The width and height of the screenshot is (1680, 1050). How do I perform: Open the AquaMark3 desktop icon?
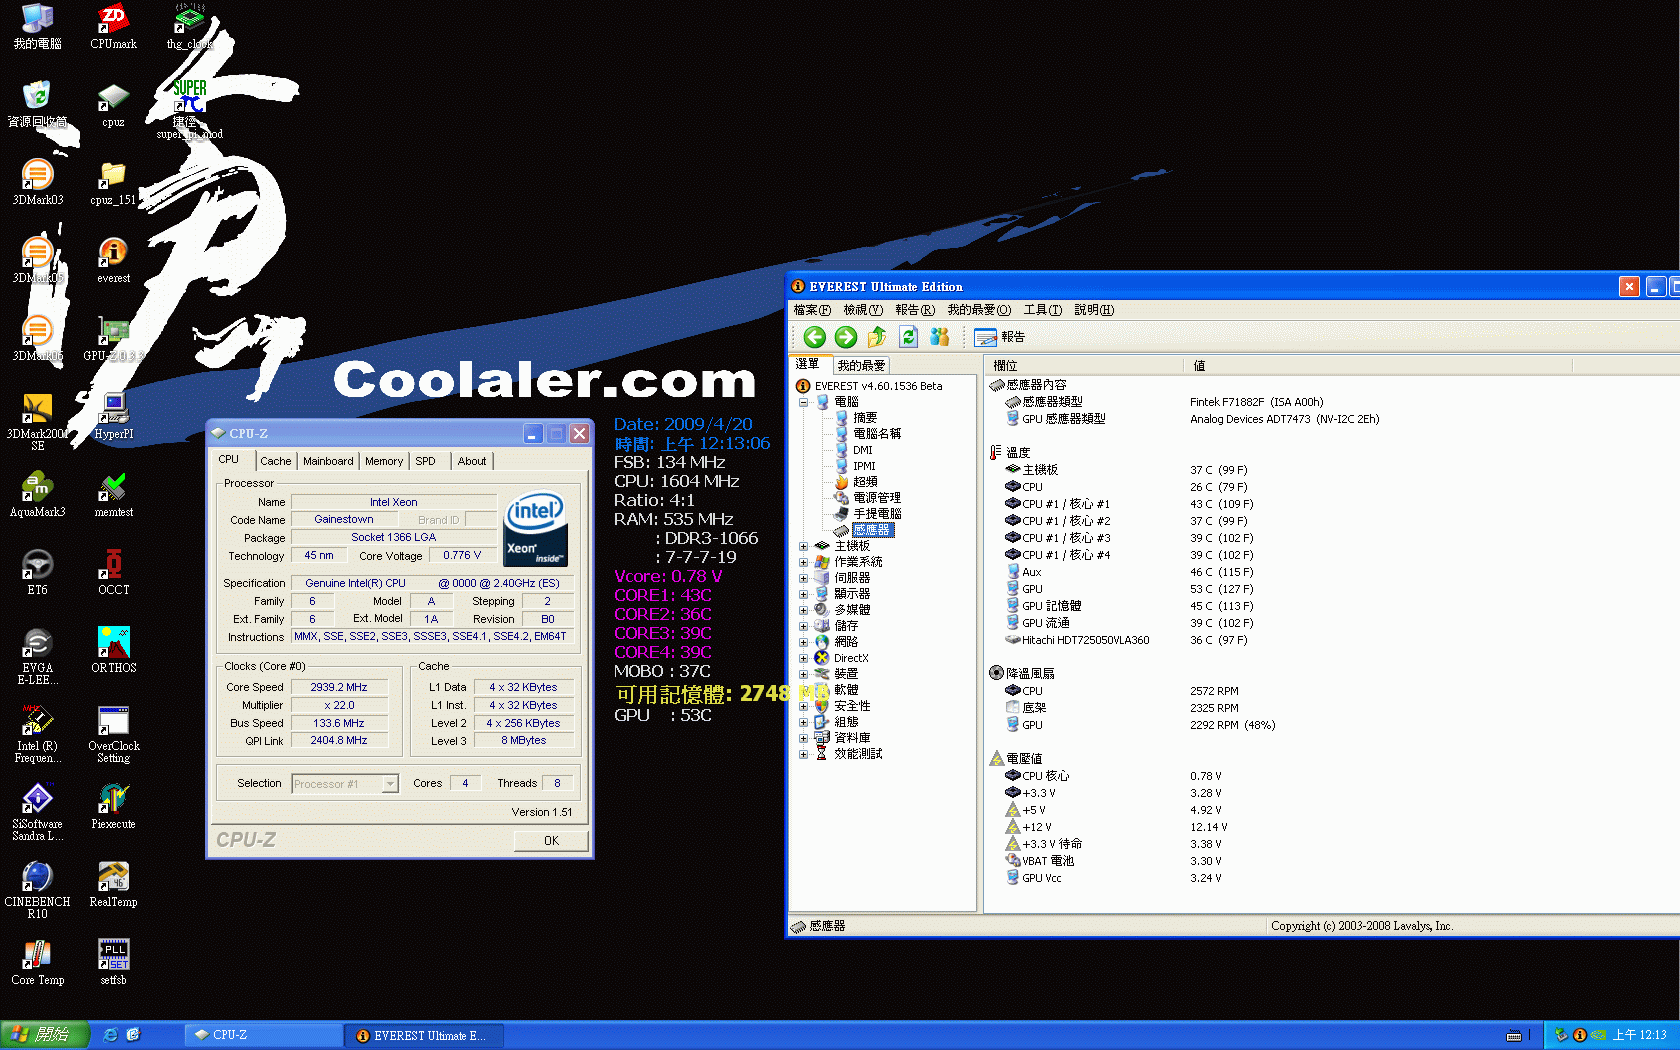tap(37, 495)
